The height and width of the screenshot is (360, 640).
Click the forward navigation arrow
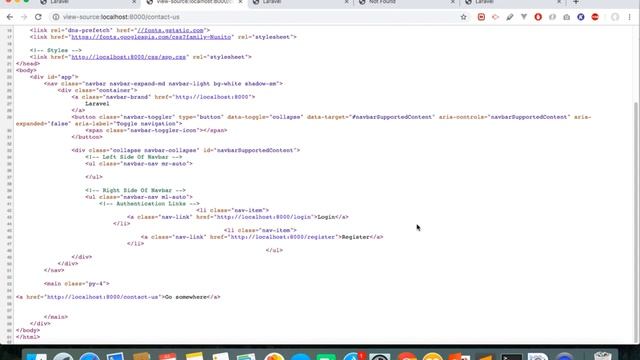(x=24, y=17)
